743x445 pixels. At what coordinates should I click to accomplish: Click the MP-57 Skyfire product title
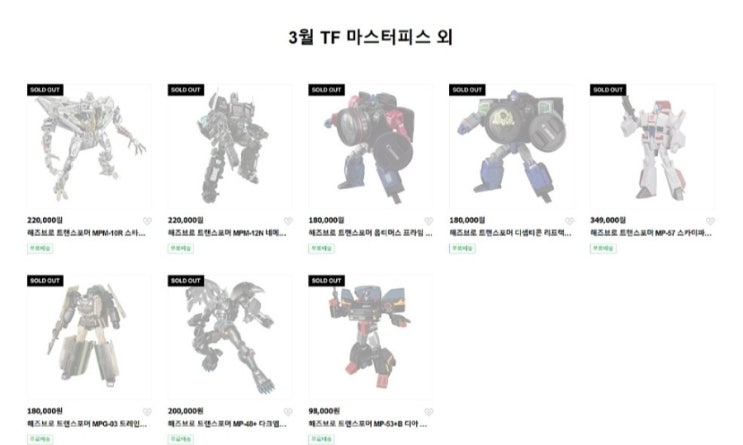[651, 233]
